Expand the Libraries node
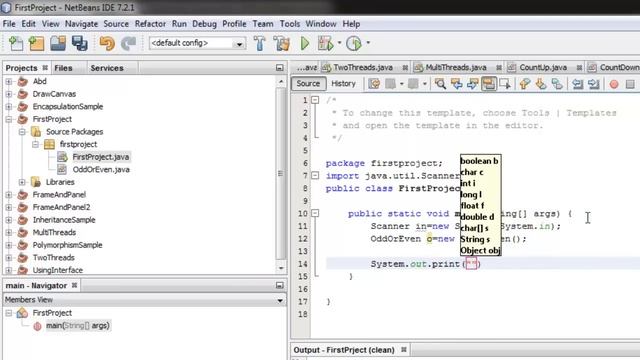Viewport: 640px width, 360px height. click(22, 182)
